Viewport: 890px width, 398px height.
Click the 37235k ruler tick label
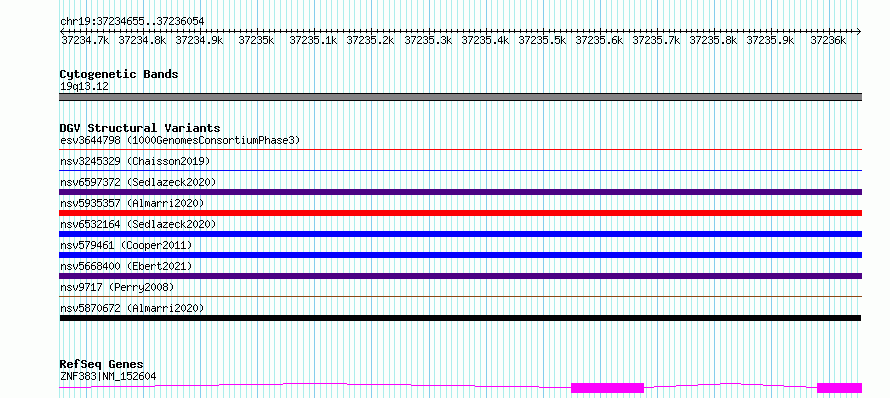coord(257,41)
